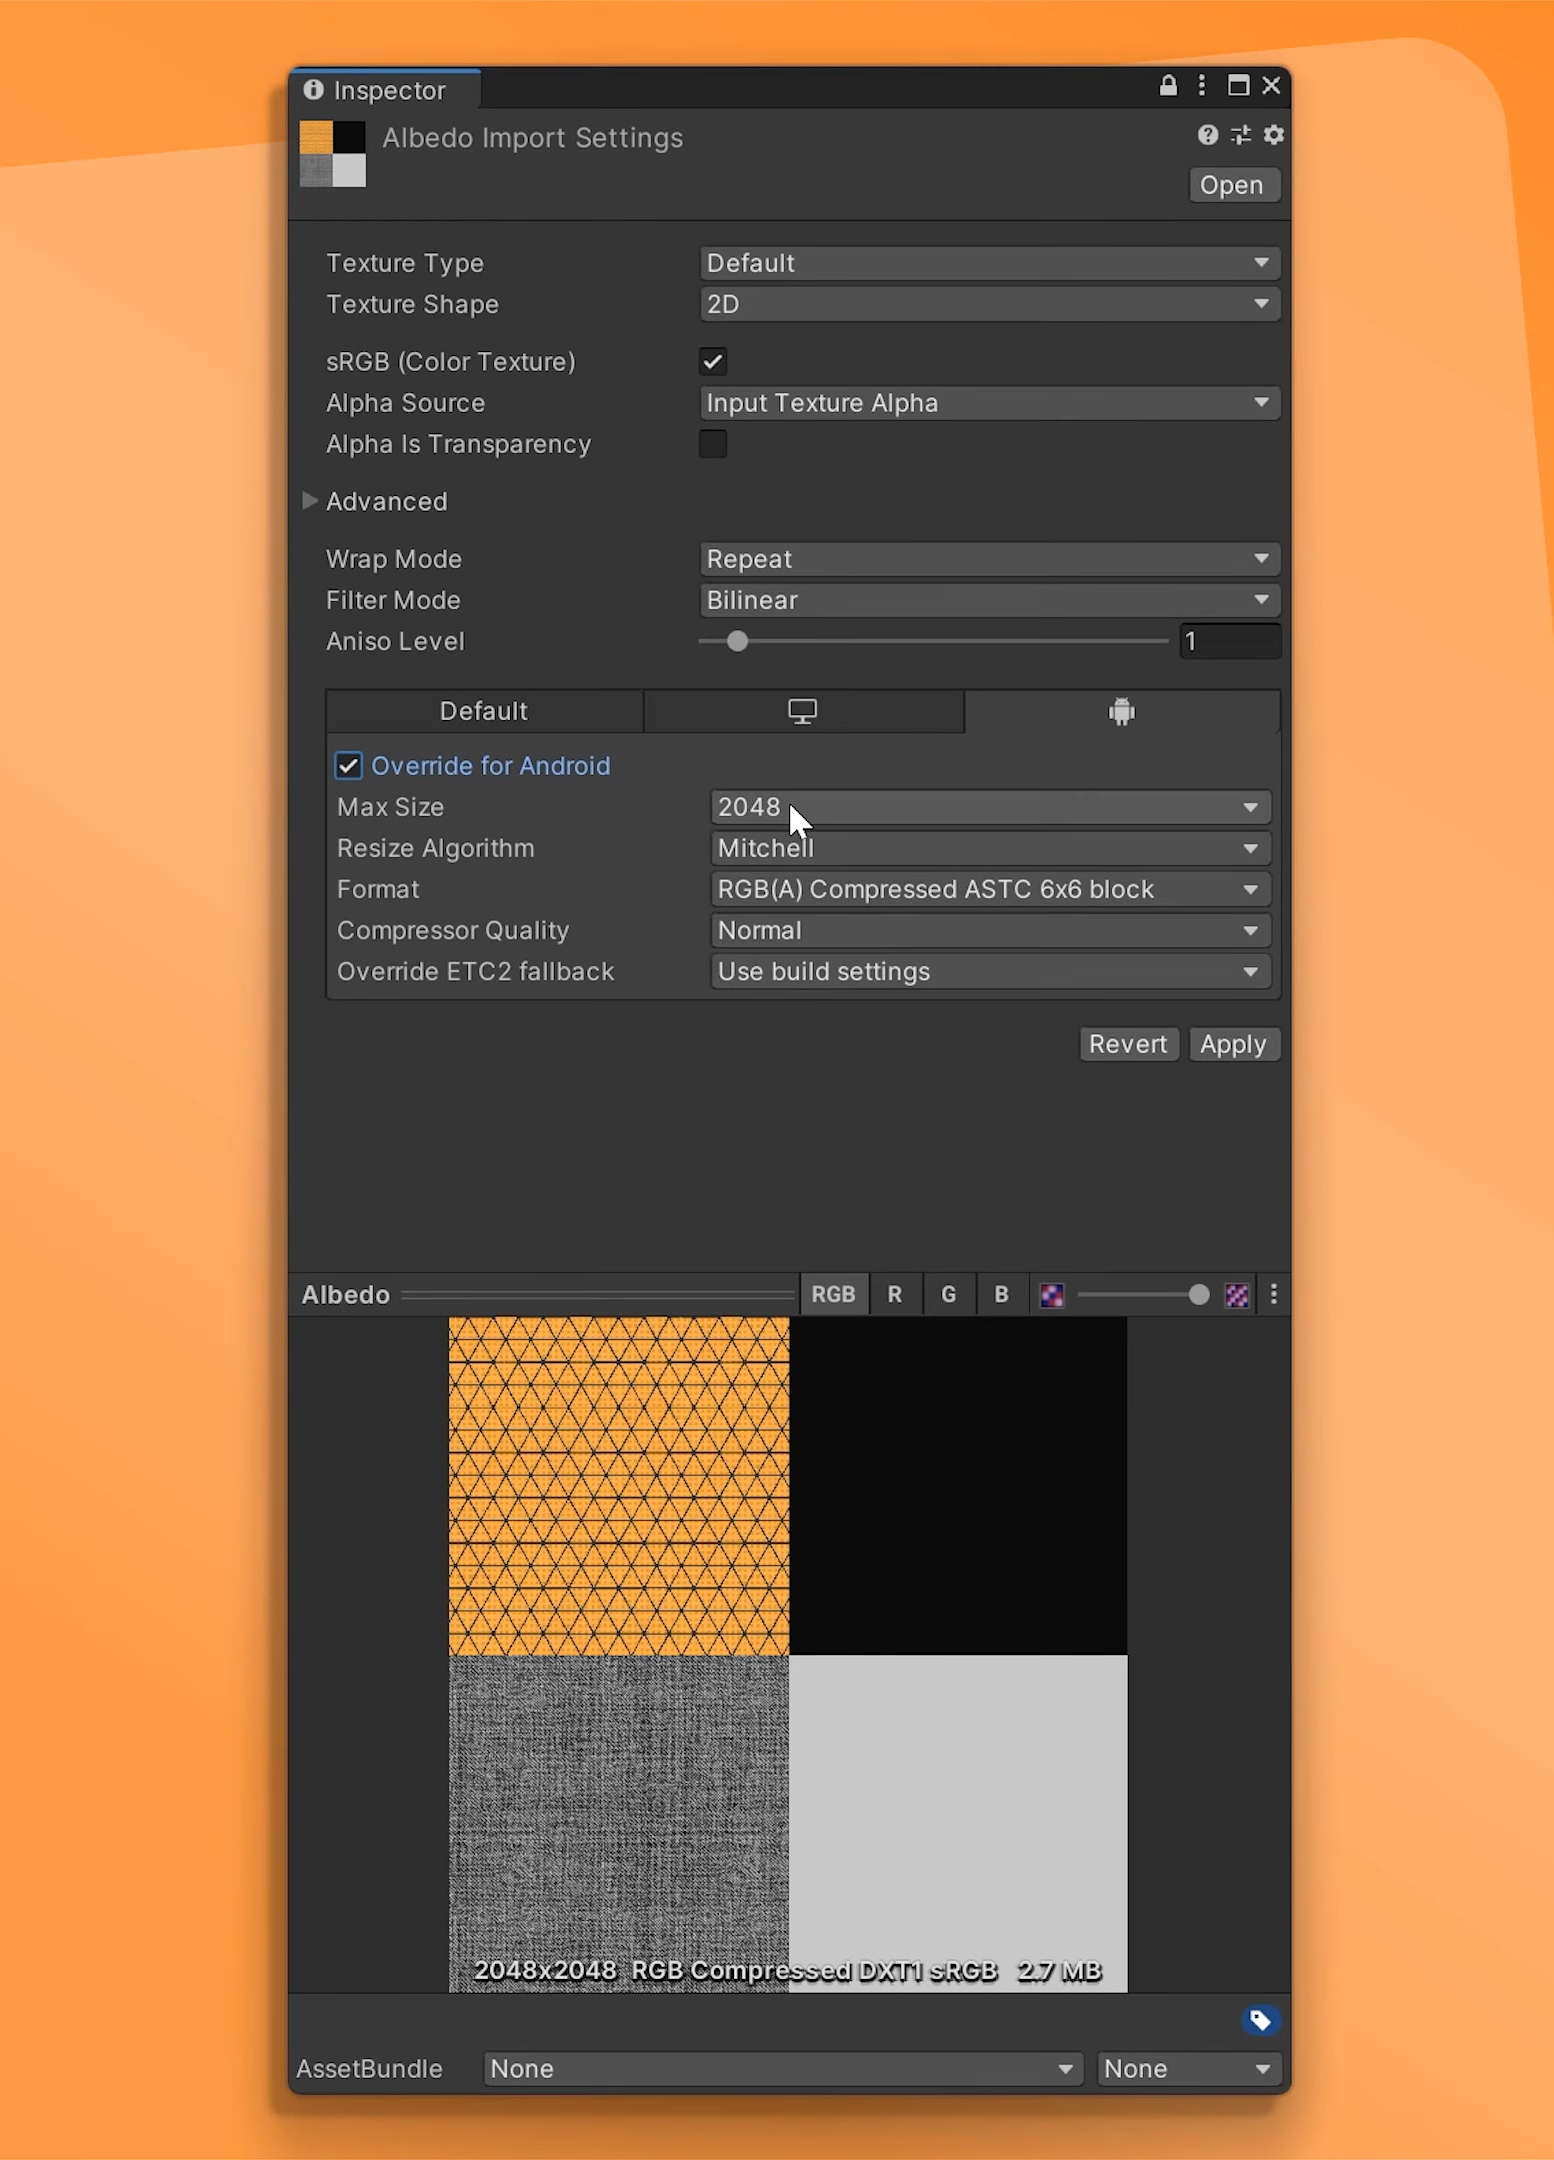Click the Inspector info icon
Viewport: 1554px width, 2160px height.
(314, 90)
